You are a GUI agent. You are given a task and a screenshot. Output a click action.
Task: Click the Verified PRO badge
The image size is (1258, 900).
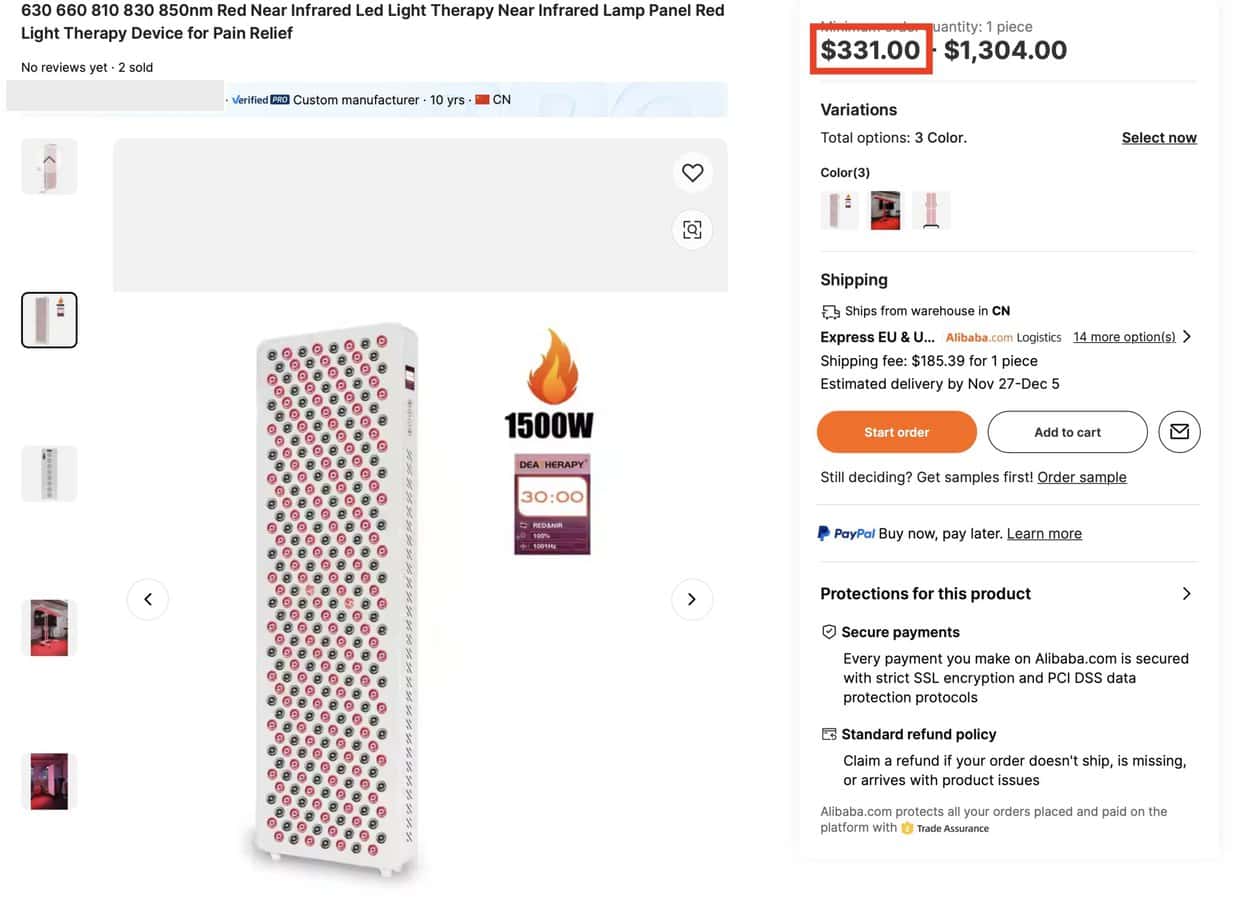[x=260, y=100]
